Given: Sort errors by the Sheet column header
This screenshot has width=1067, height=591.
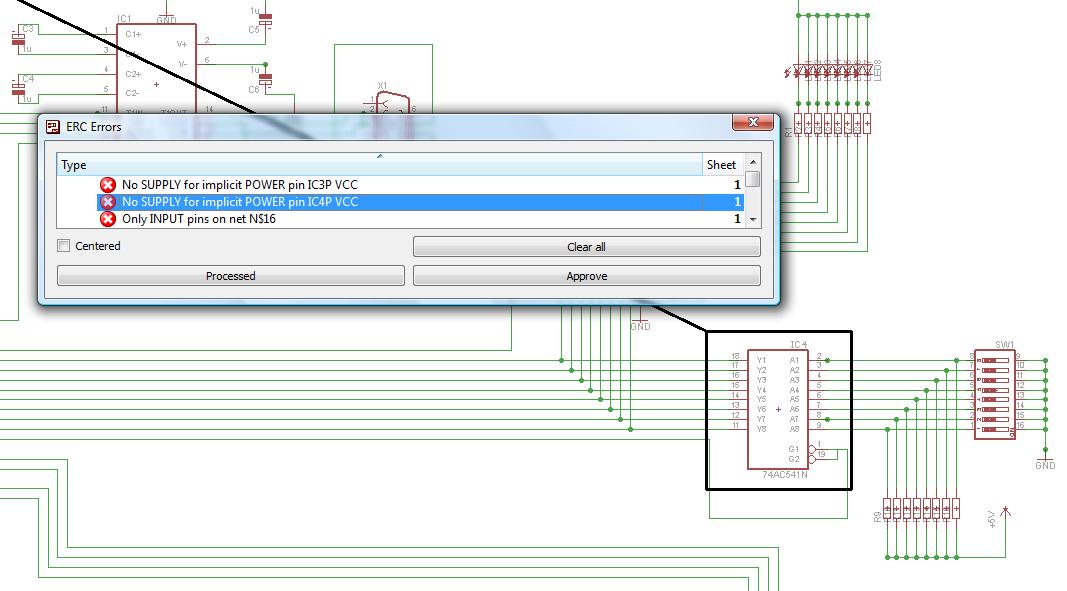Looking at the screenshot, I should (721, 165).
